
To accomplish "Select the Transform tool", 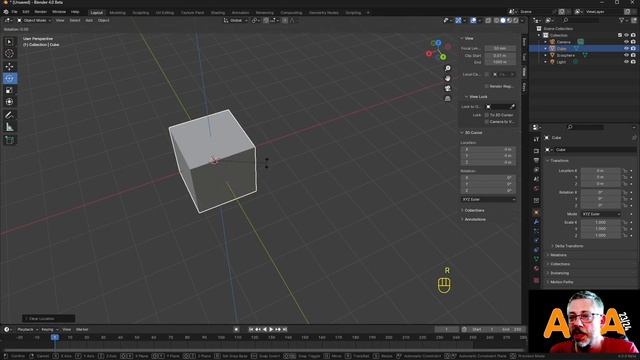I will tap(9, 102).
